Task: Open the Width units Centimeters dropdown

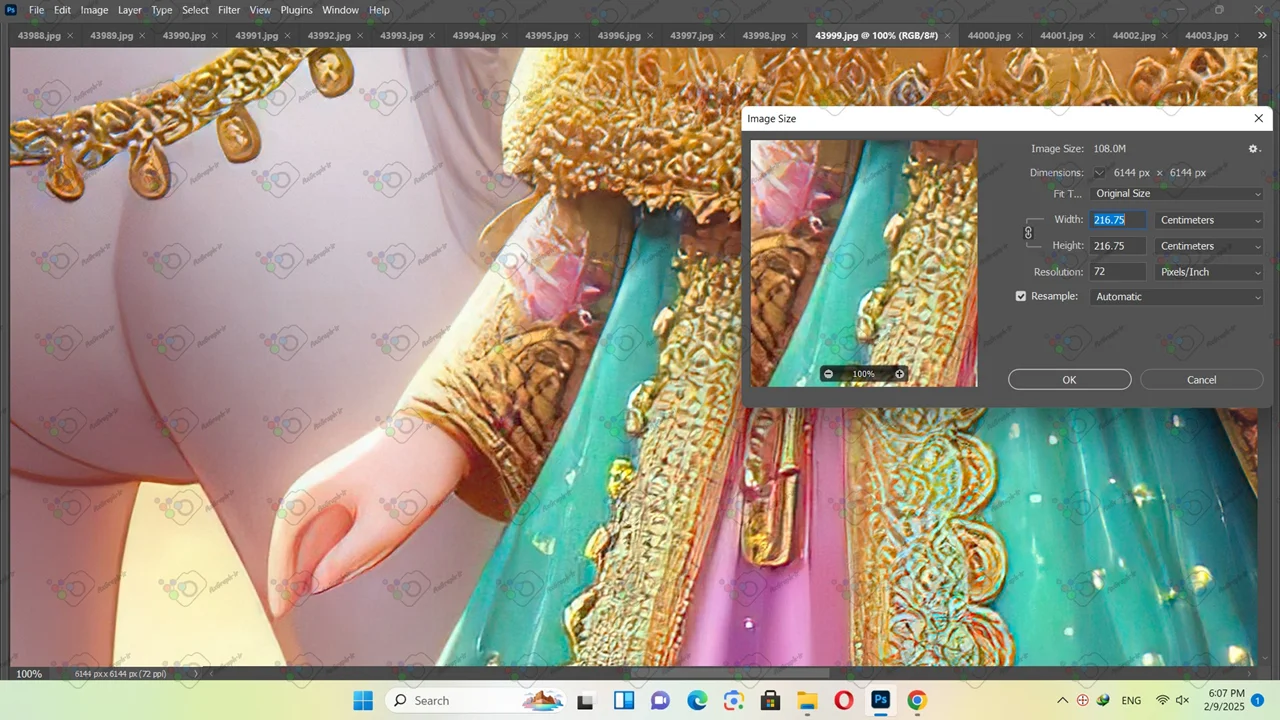Action: click(1209, 220)
